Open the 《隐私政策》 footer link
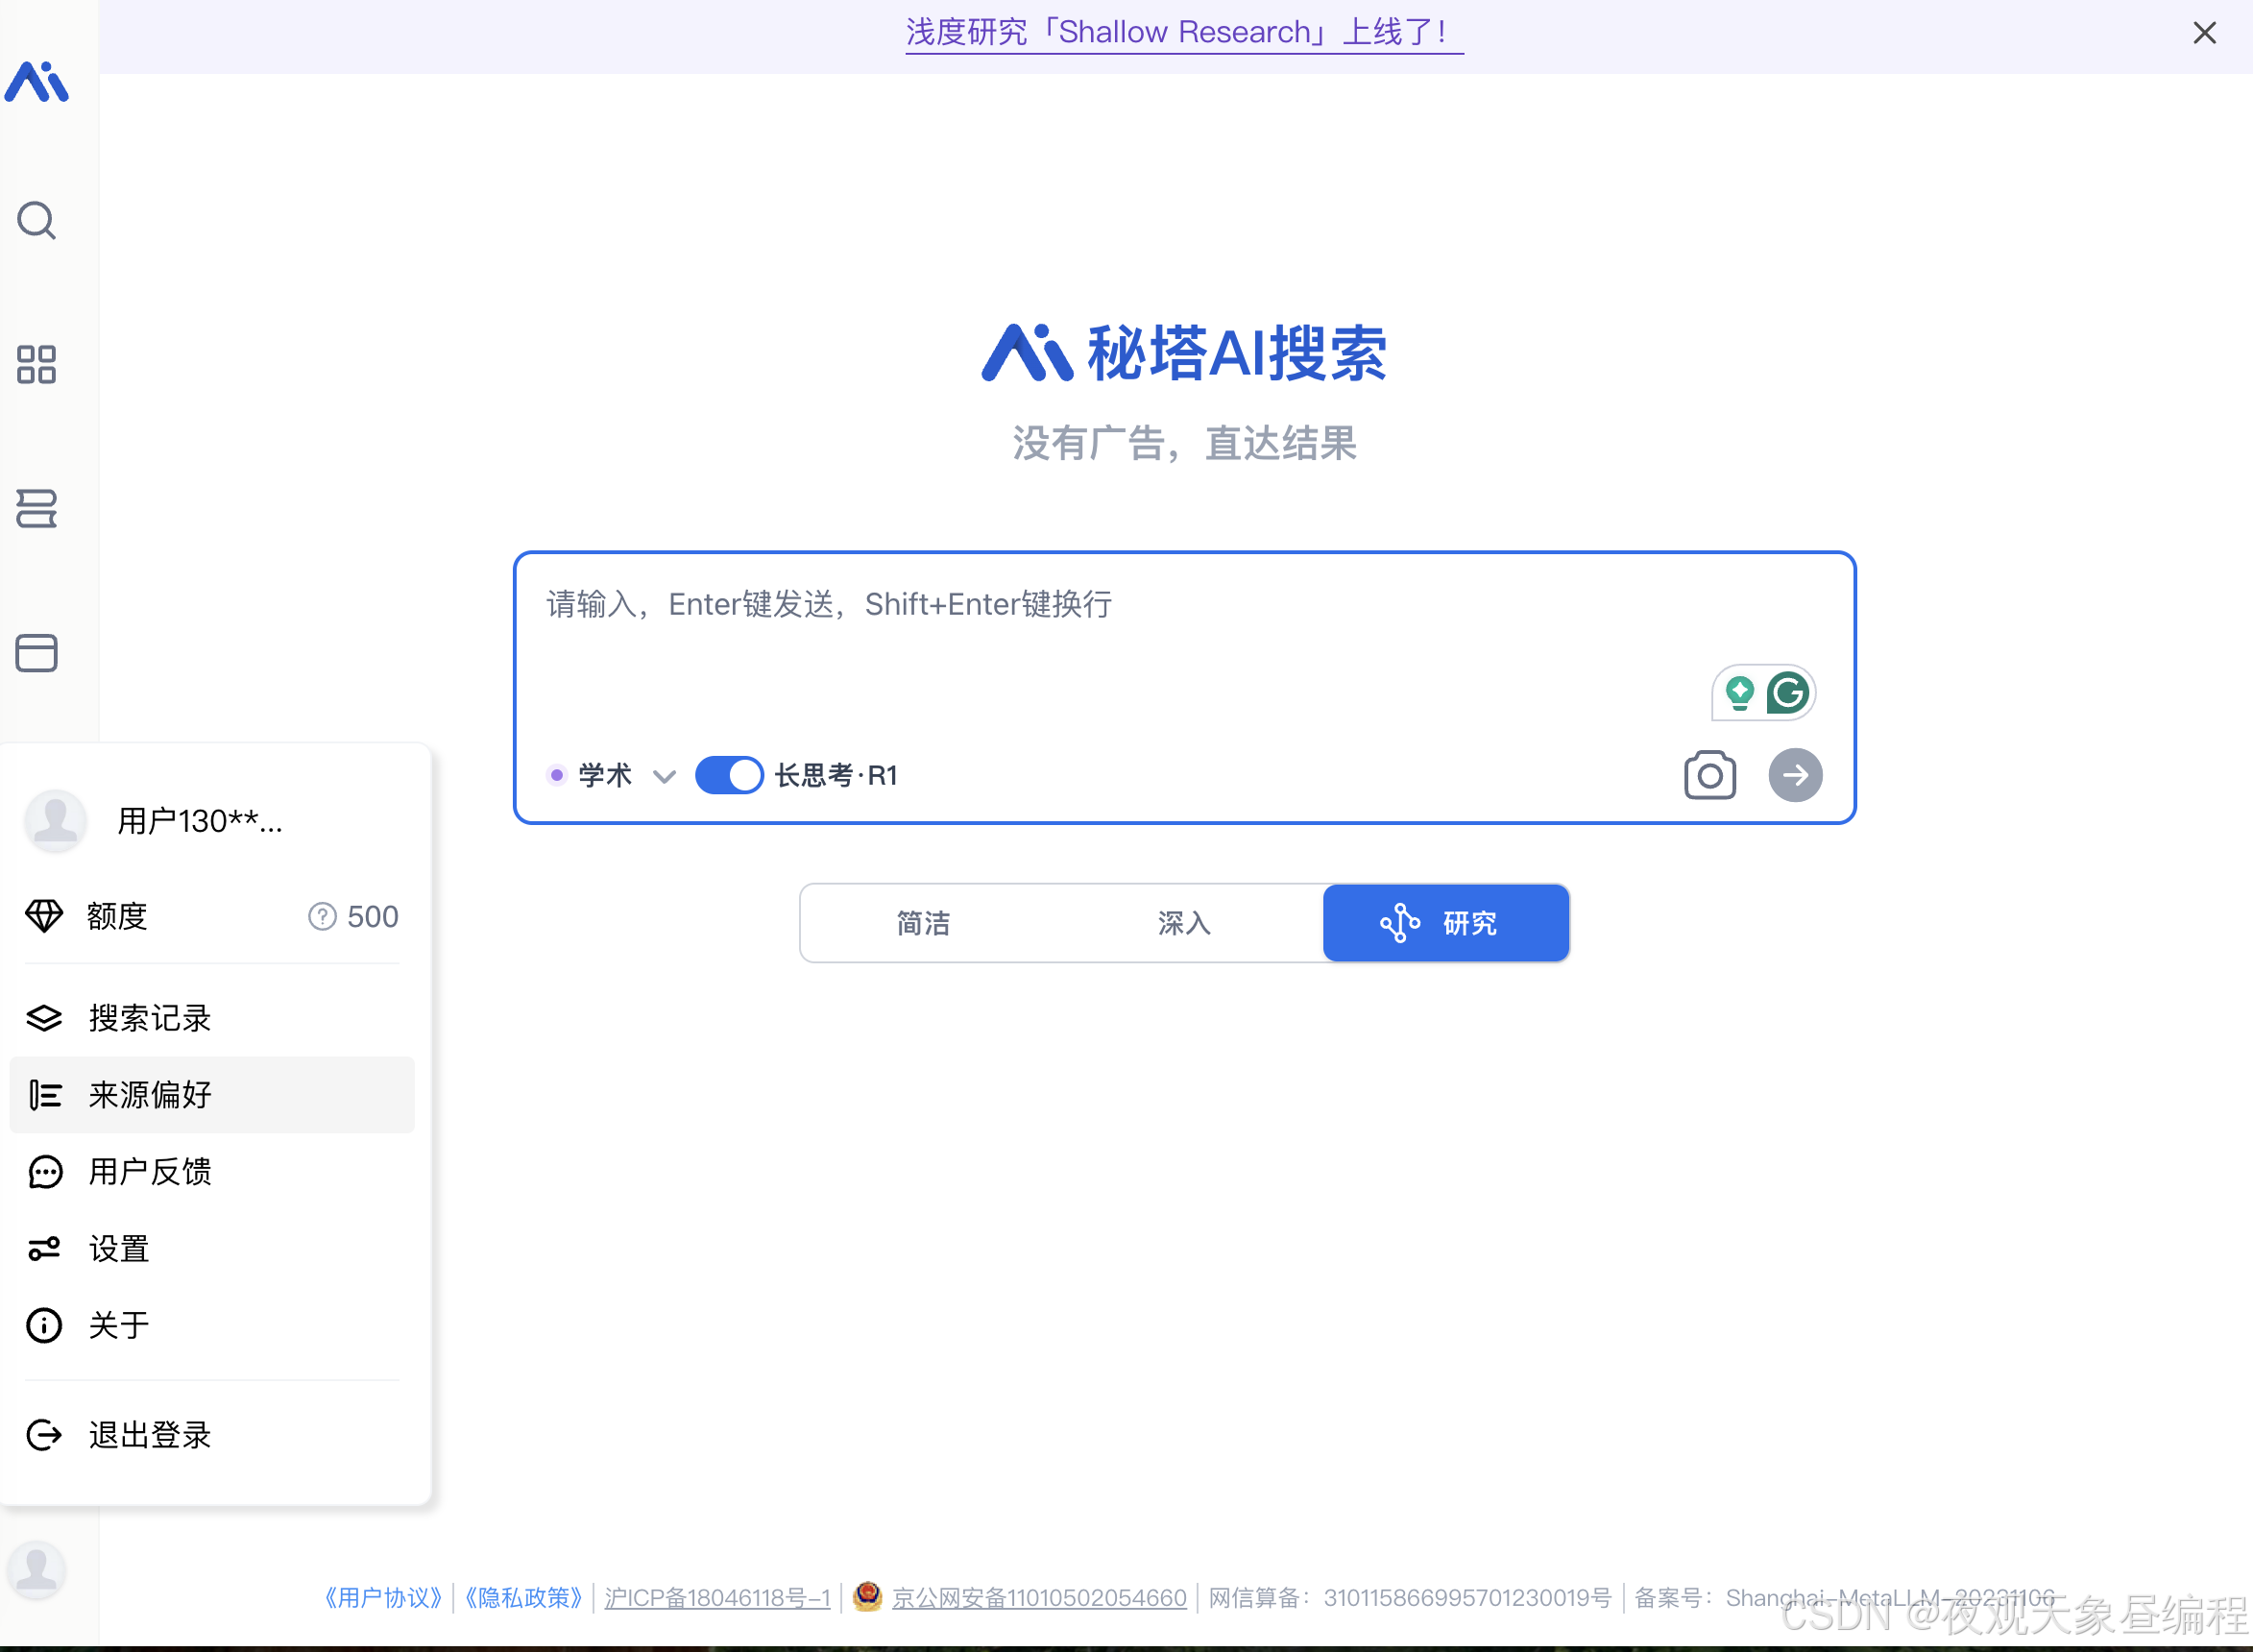Image resolution: width=2253 pixels, height=1652 pixels. (523, 1598)
